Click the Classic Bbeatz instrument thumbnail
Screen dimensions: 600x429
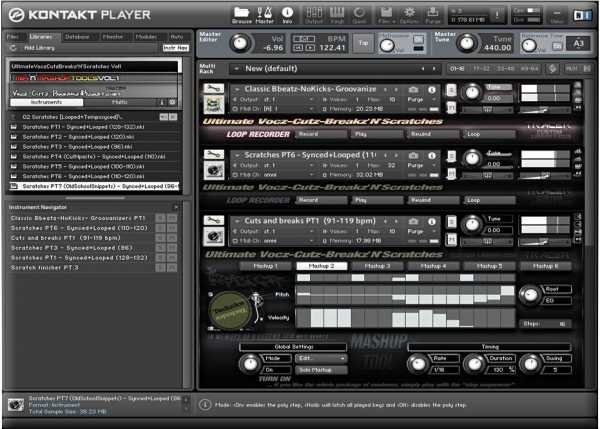(214, 105)
